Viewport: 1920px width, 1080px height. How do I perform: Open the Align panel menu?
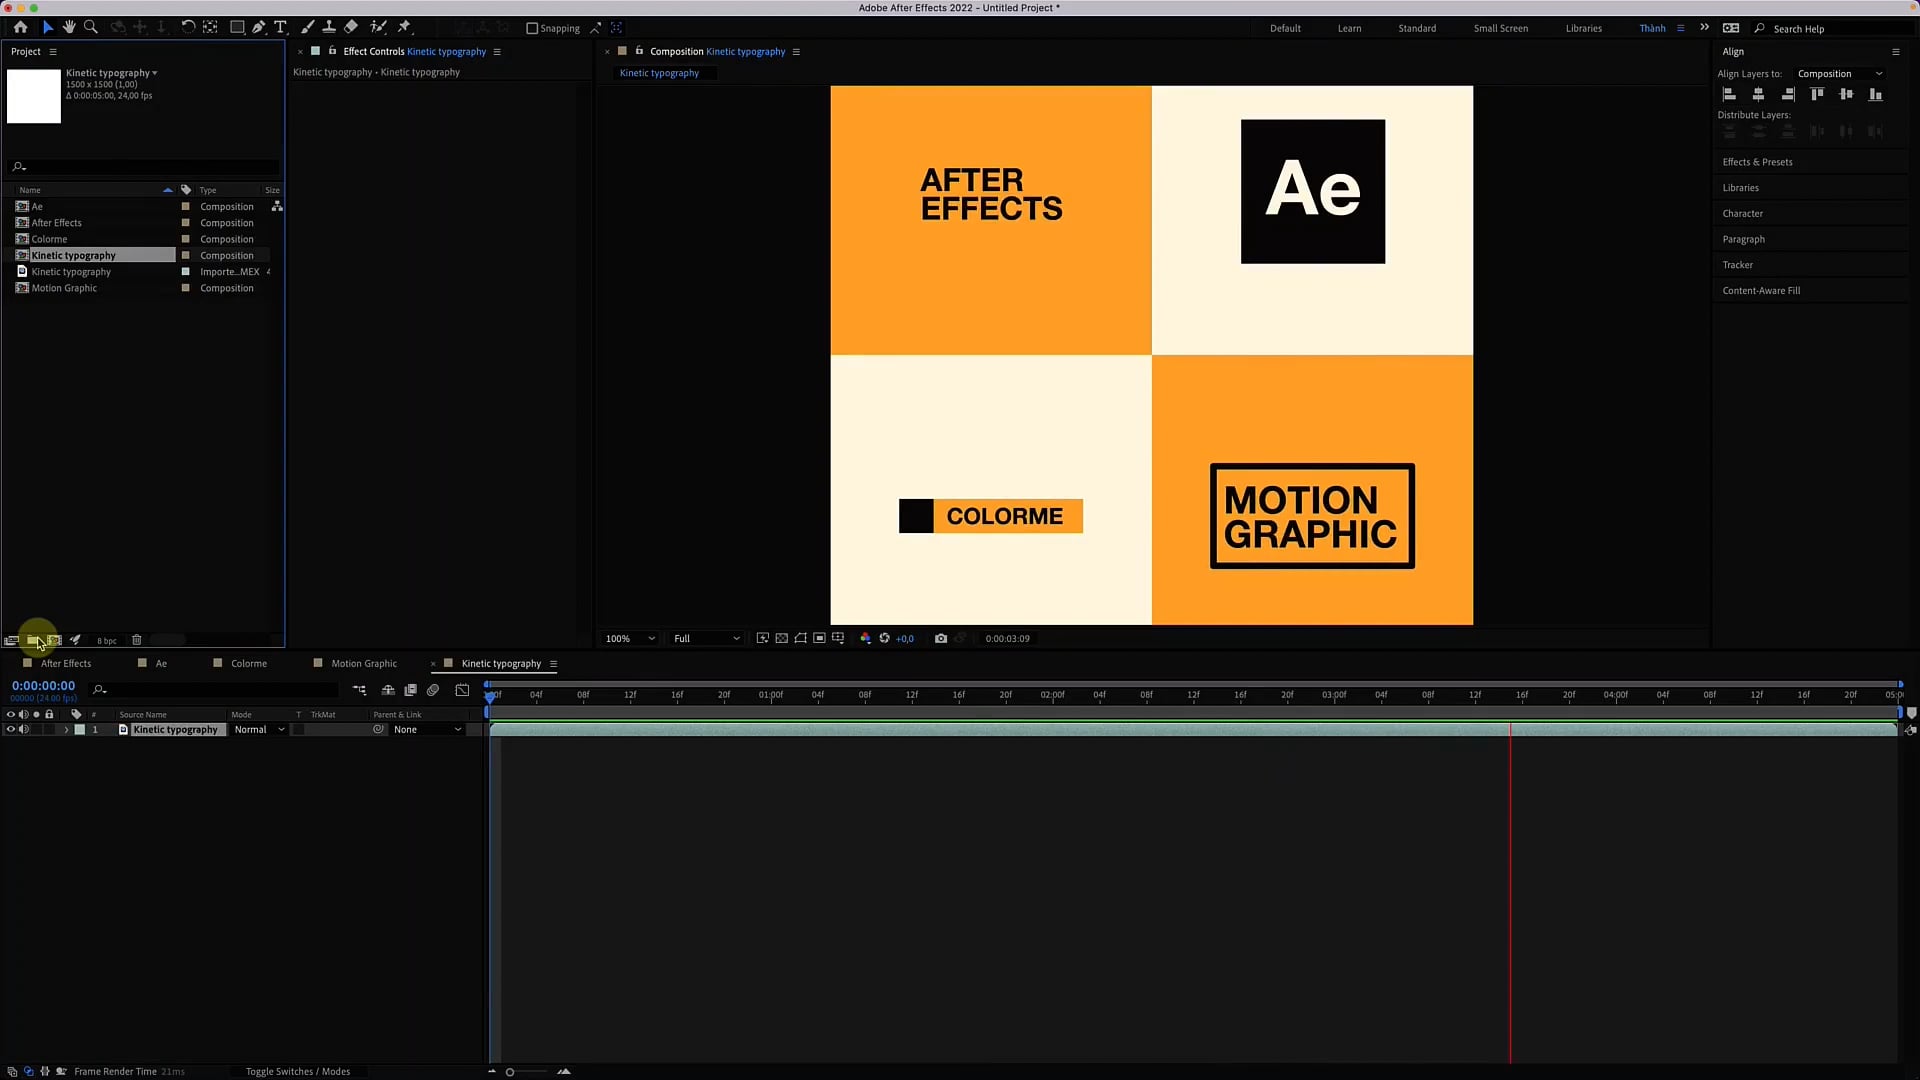pos(1895,52)
